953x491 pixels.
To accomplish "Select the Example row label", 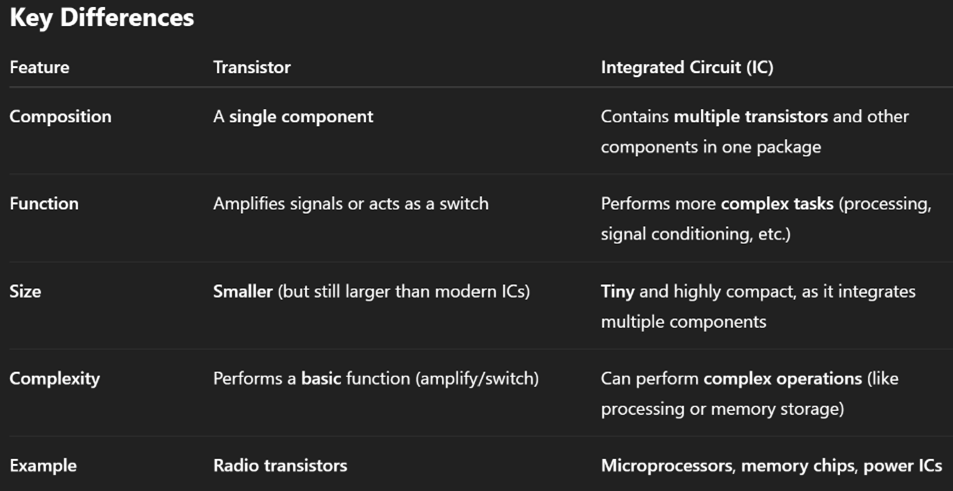I will click(x=43, y=466).
